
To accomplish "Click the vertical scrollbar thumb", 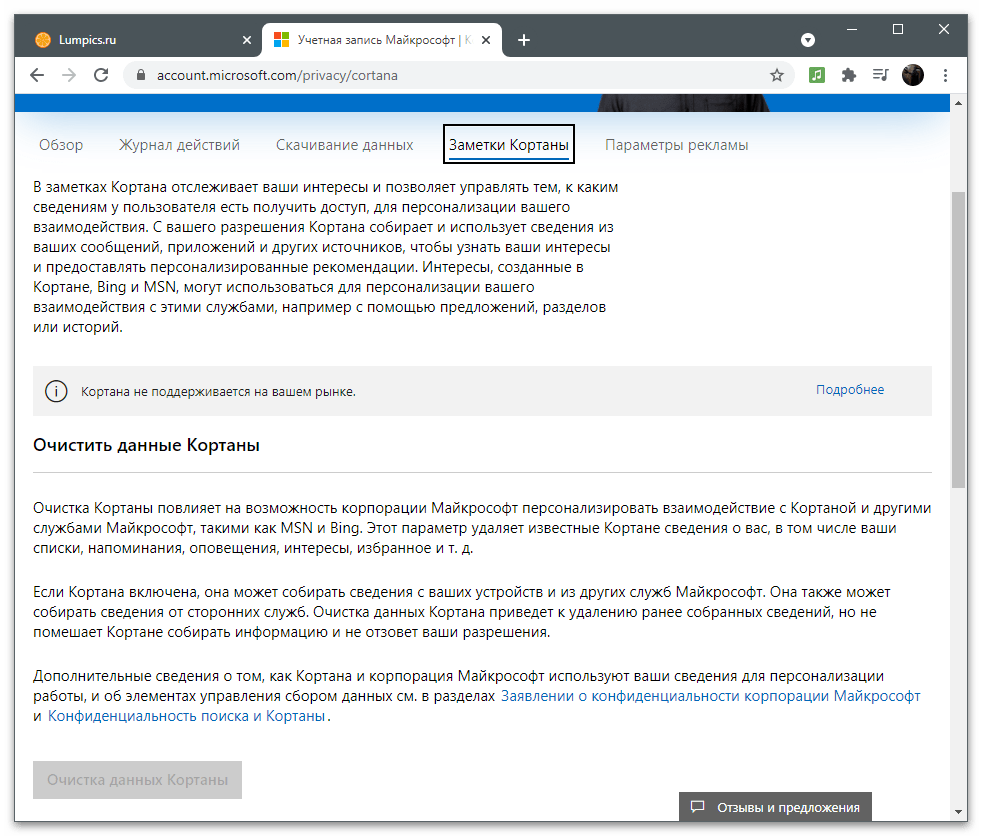I will click(958, 339).
